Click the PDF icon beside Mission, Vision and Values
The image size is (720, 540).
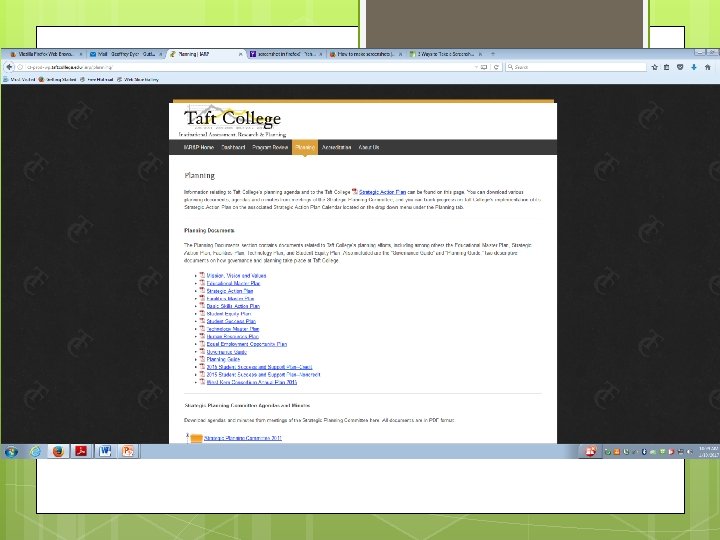coord(202,275)
